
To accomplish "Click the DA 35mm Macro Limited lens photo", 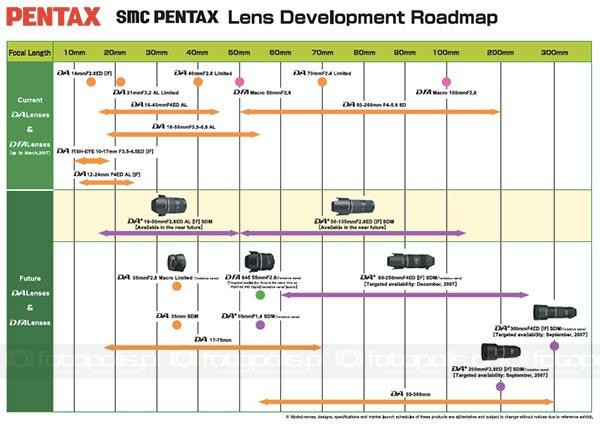I will coord(177,263).
